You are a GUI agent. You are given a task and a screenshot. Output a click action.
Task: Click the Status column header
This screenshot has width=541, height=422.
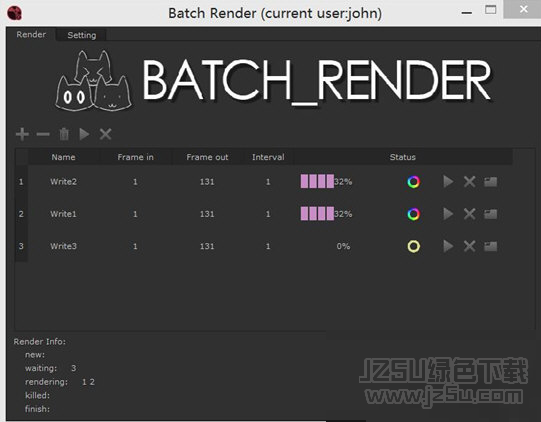(403, 157)
